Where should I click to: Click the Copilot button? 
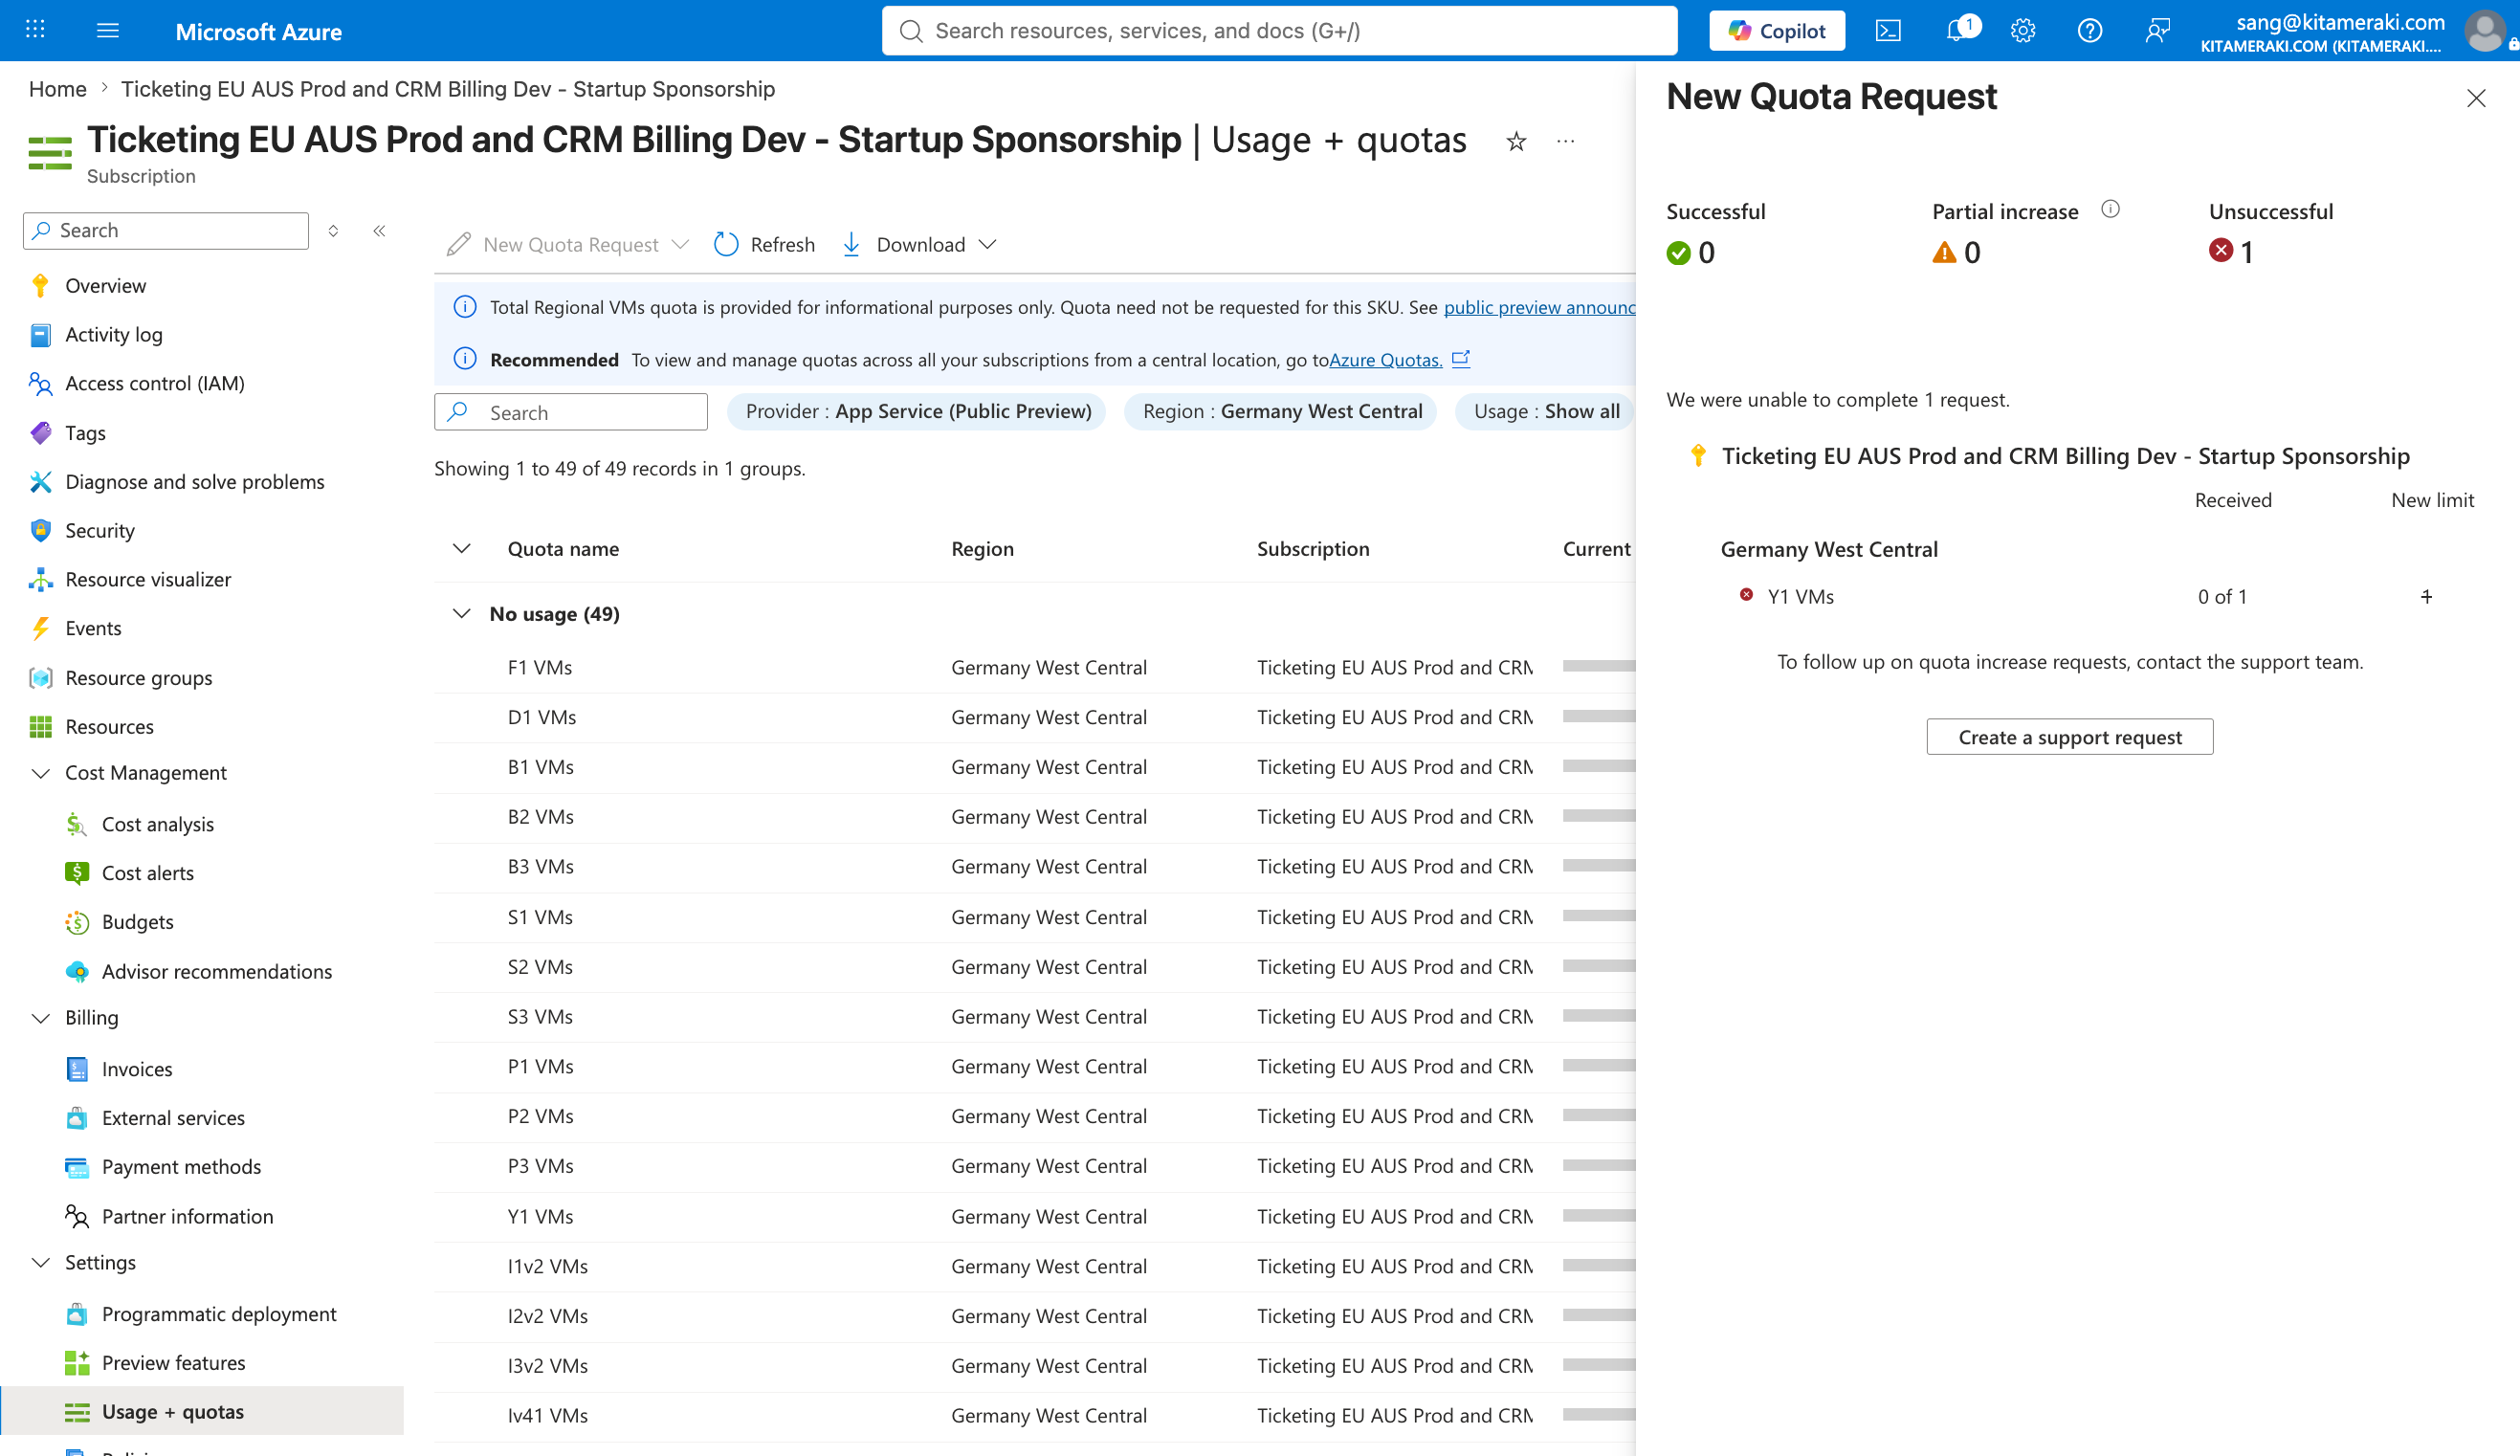[1777, 30]
